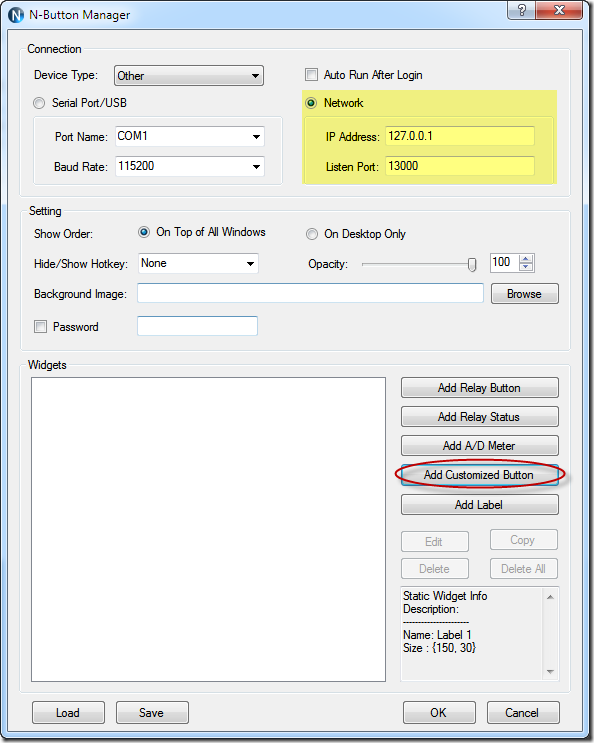594x743 pixels.
Task: Click the Background Image path field
Action: point(310,293)
